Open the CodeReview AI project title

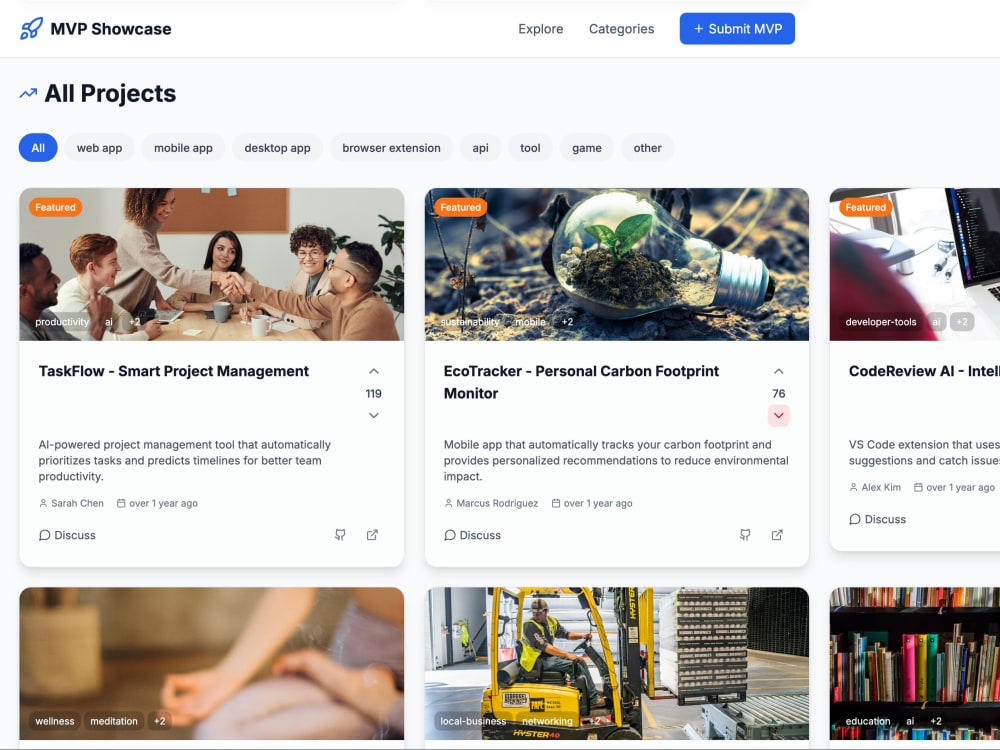click(x=924, y=371)
